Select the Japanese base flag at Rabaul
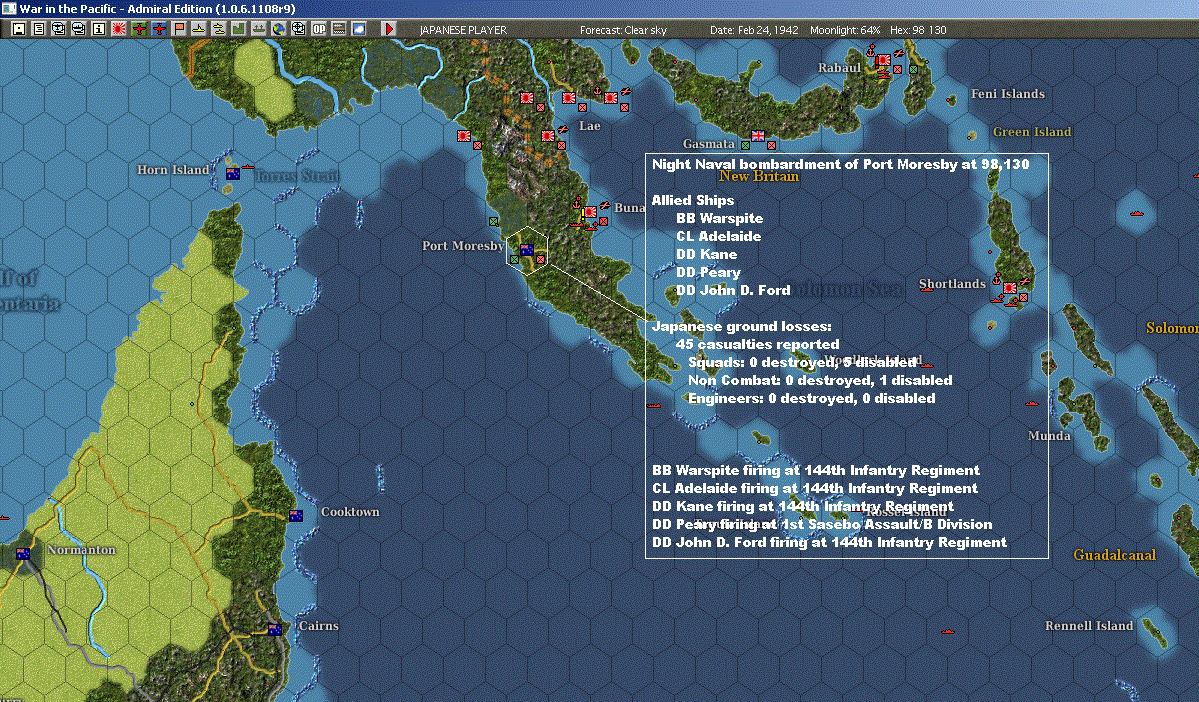 (883, 60)
